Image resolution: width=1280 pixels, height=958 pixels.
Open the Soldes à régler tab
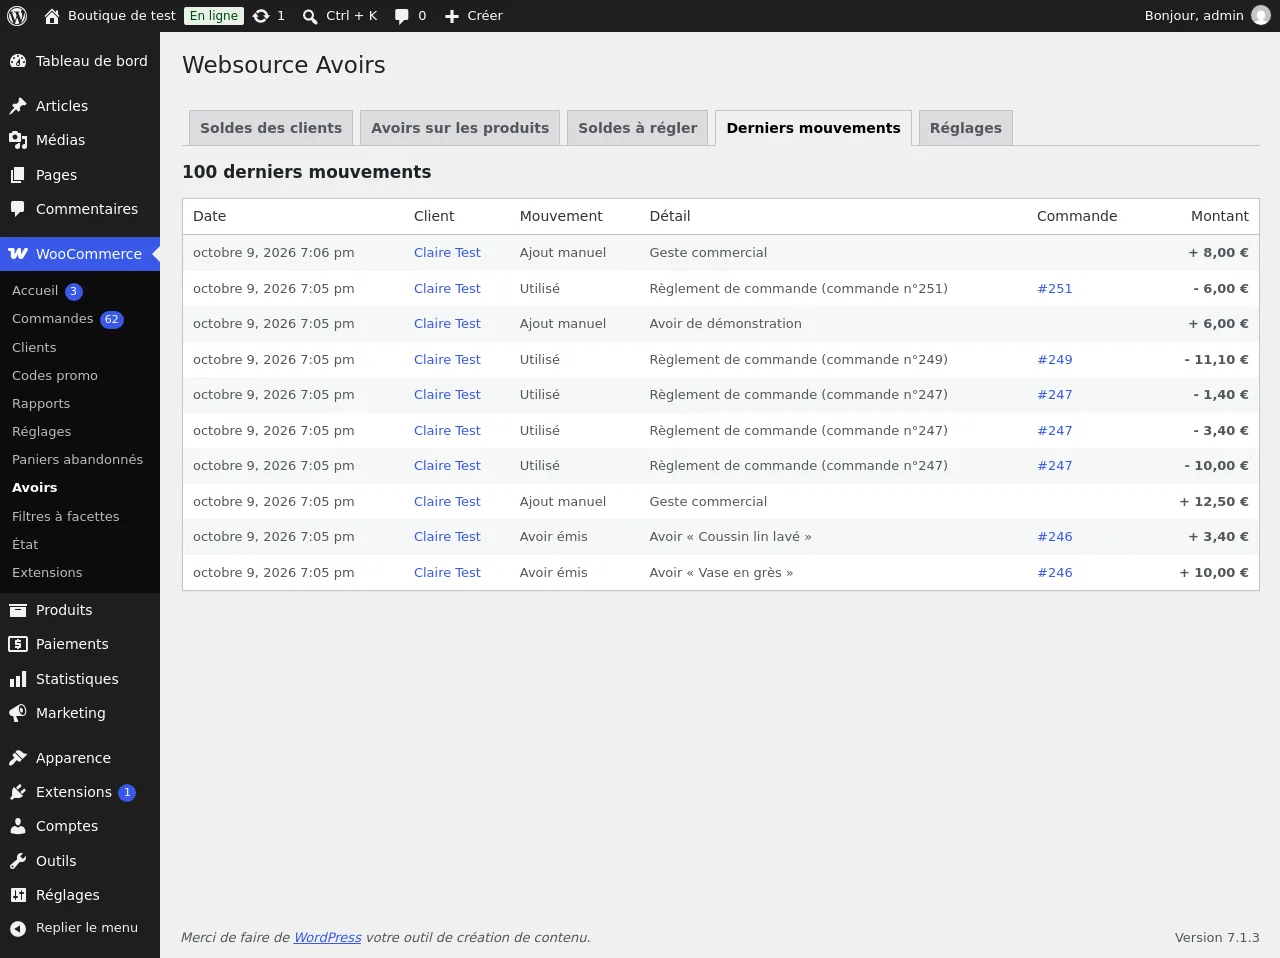[x=638, y=128]
